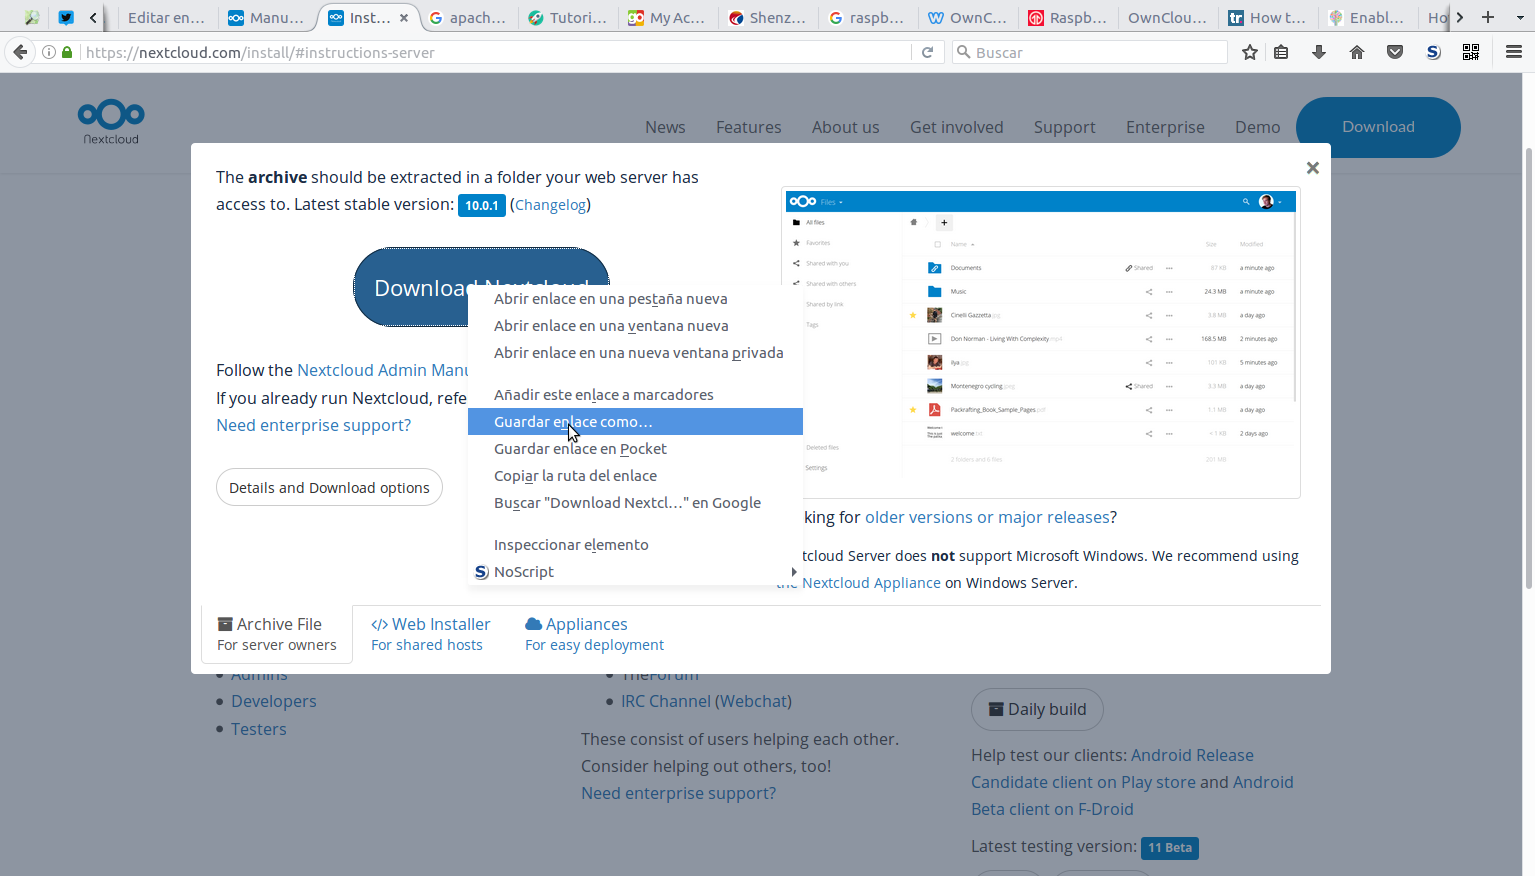Open the downloads arrow icon
1535x876 pixels.
pyautogui.click(x=1319, y=52)
